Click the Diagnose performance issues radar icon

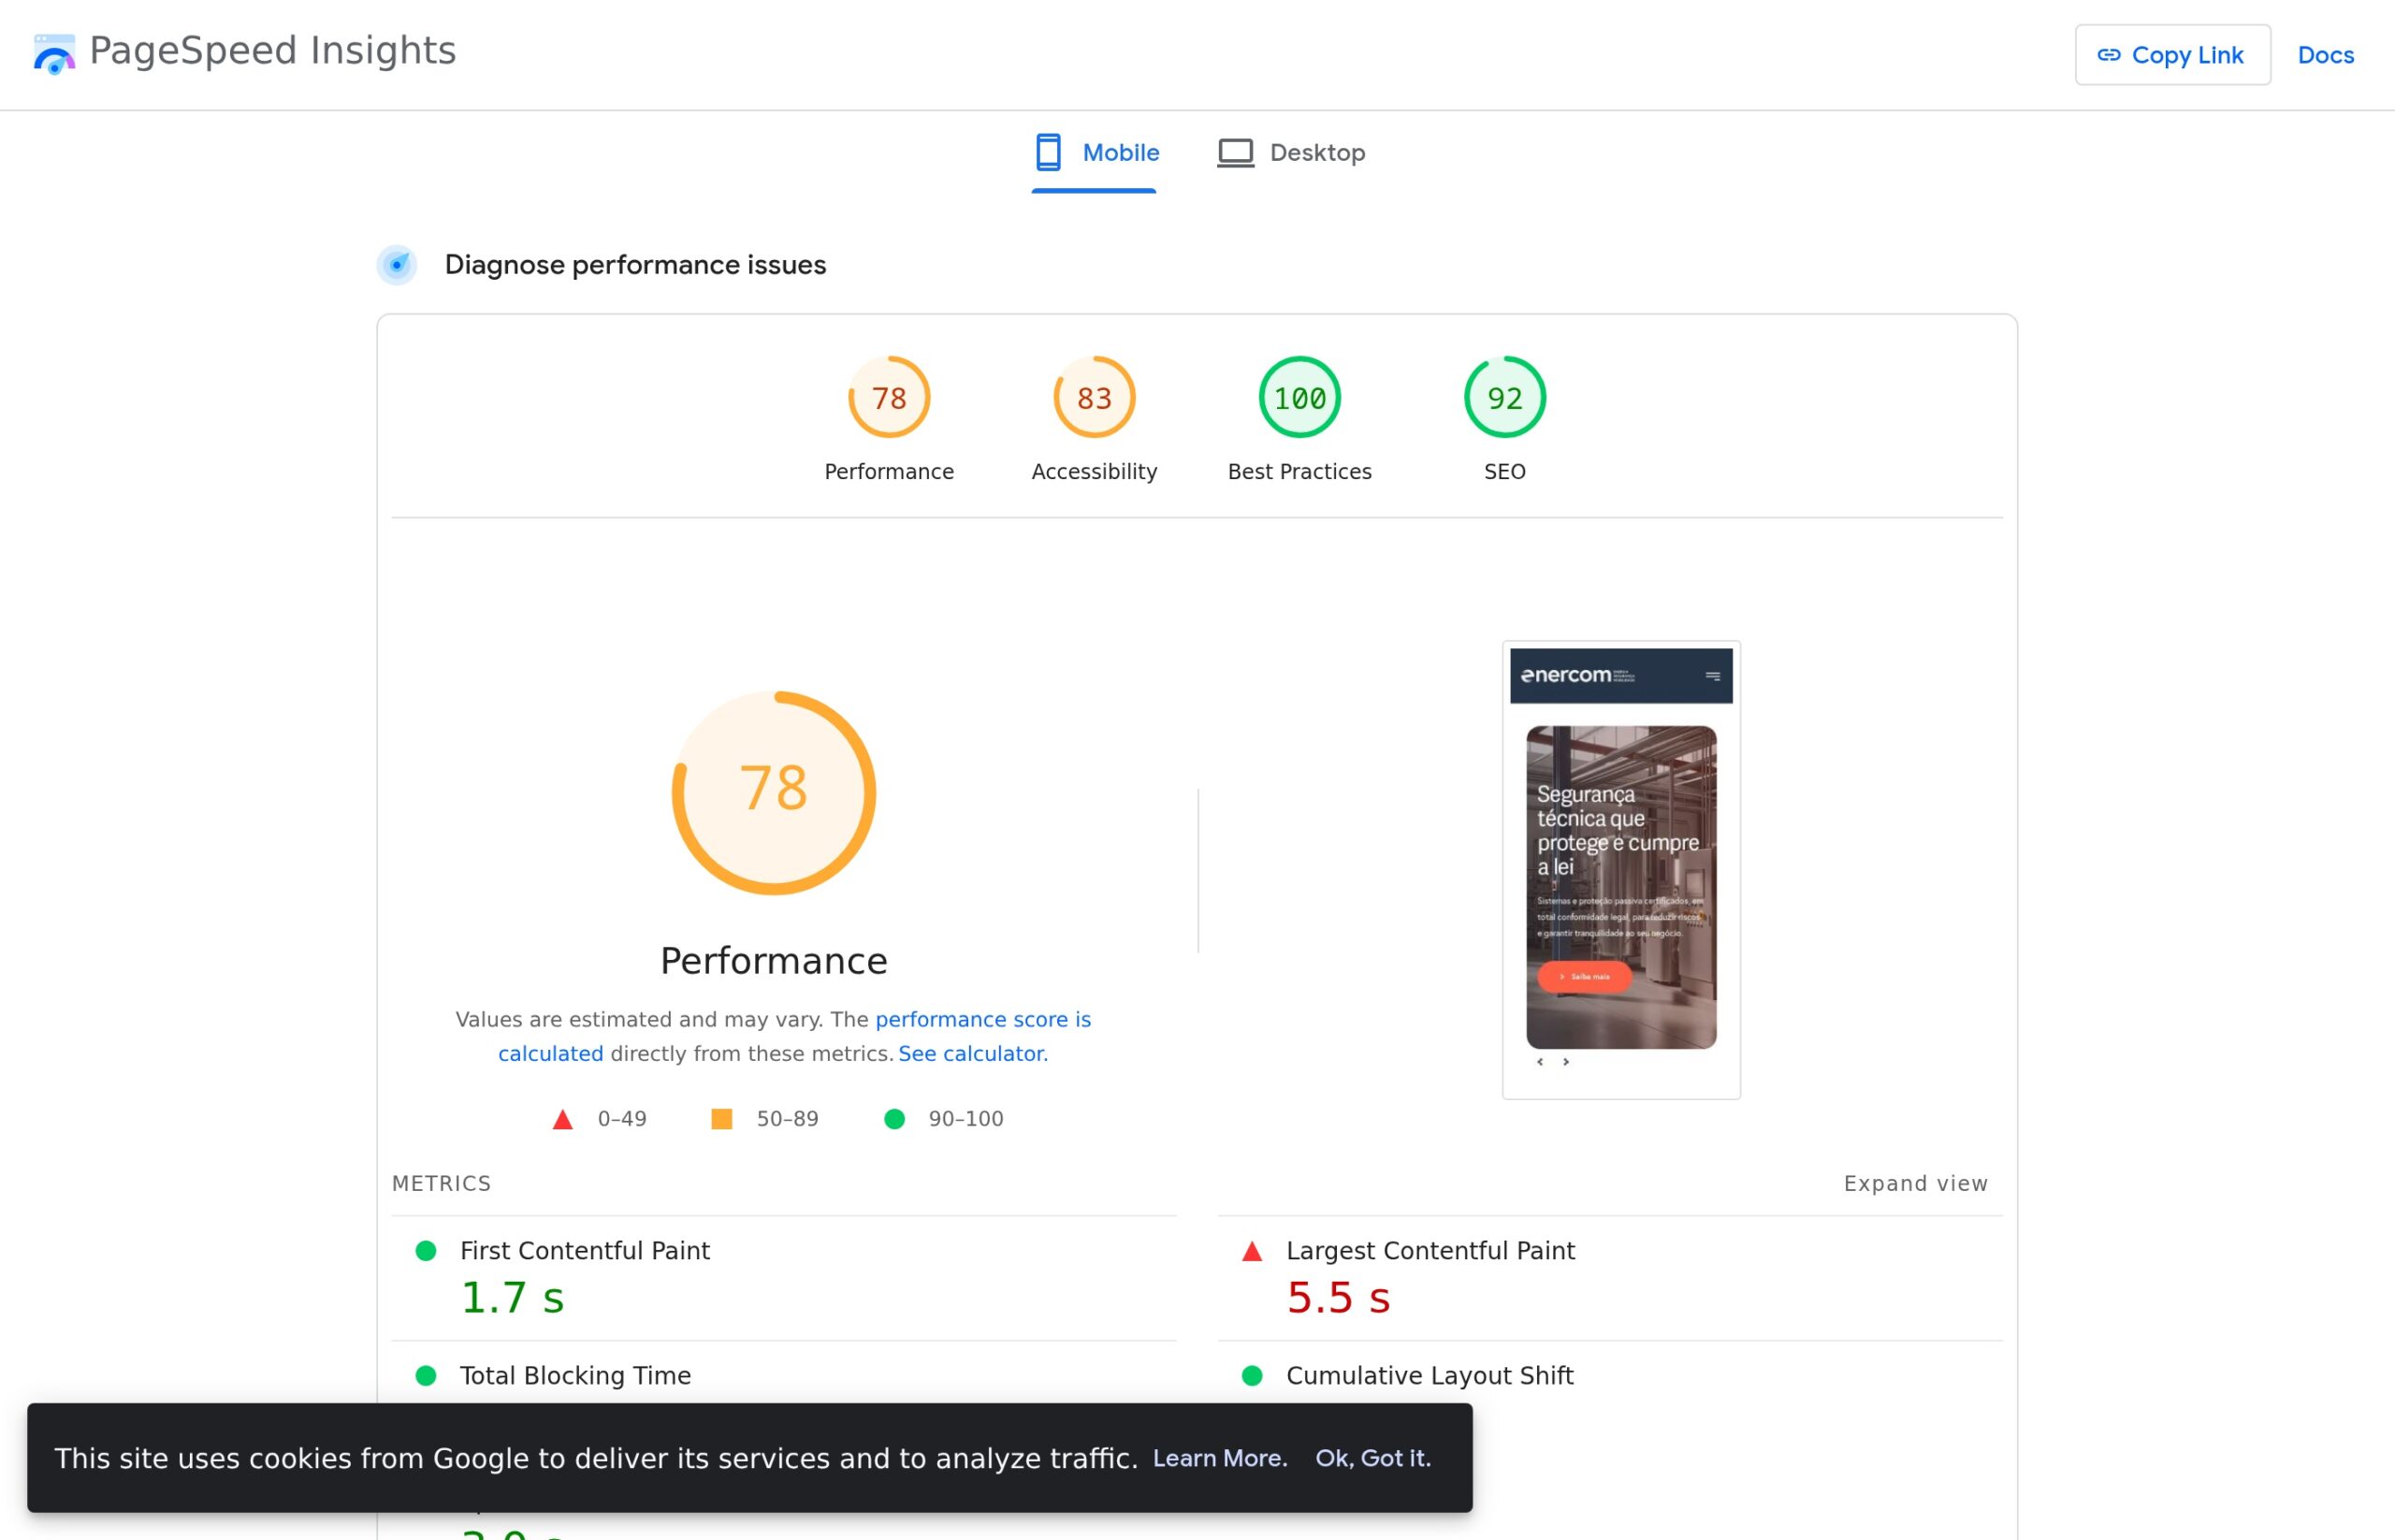[397, 265]
